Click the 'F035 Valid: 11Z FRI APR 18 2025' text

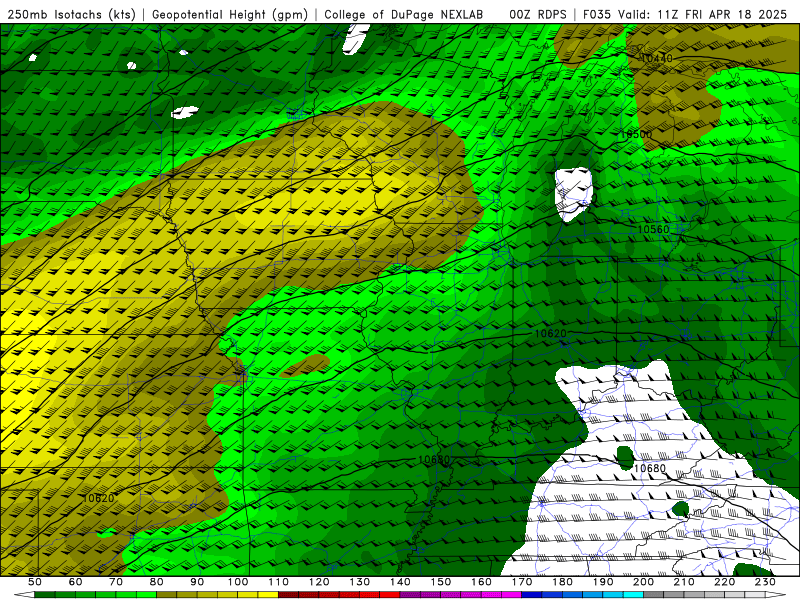coord(685,14)
